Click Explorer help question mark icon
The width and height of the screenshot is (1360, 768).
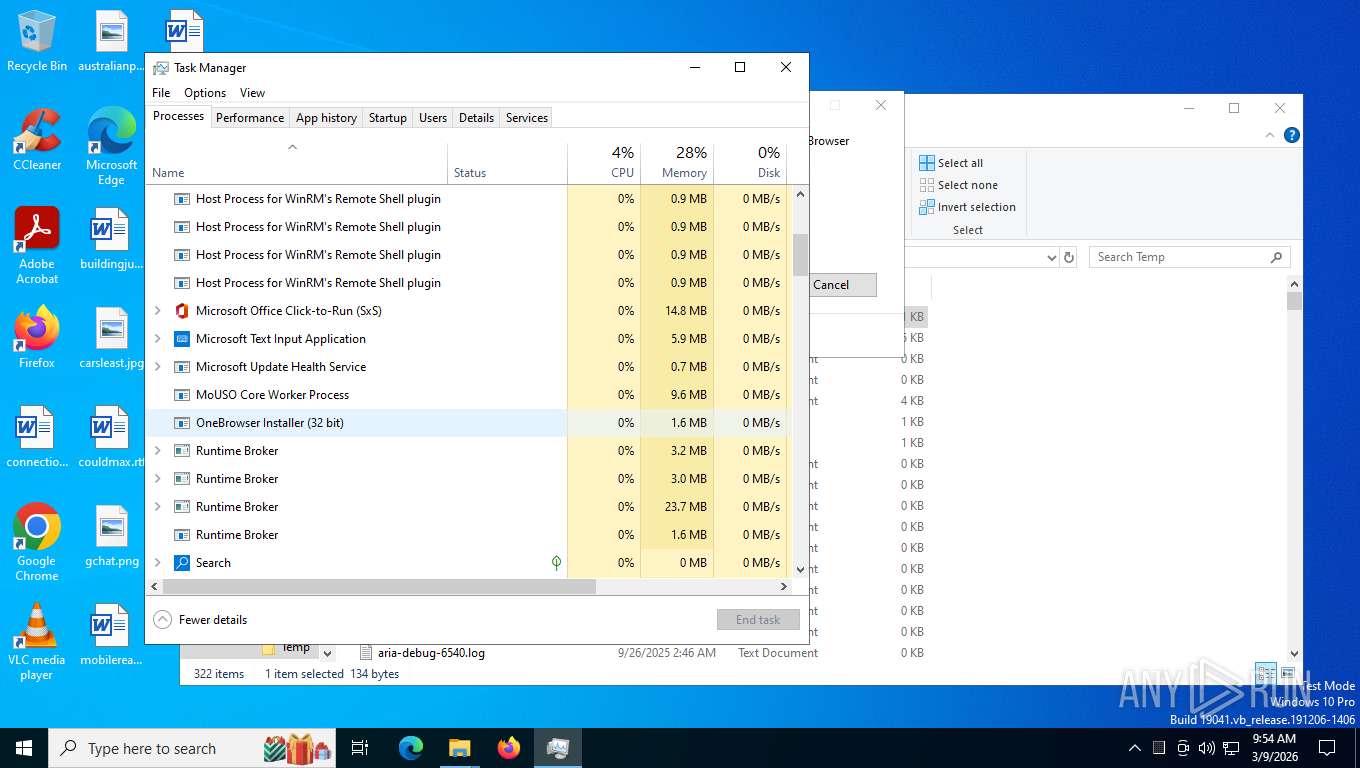coord(1292,135)
